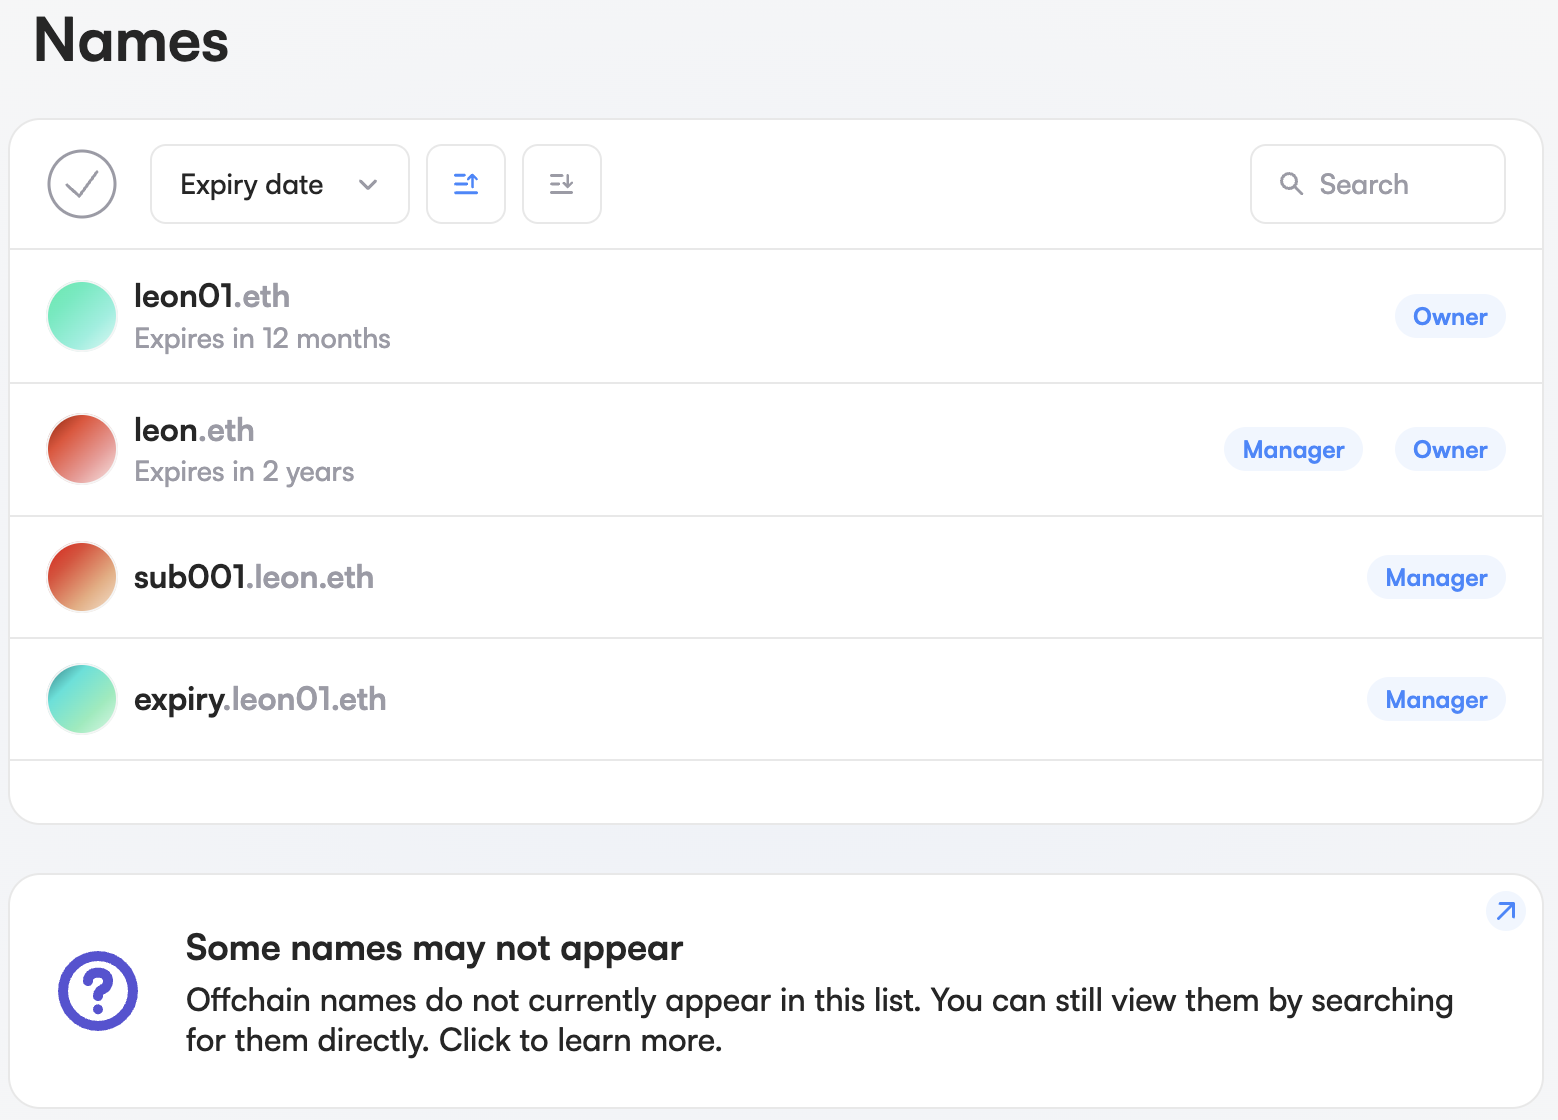Click the Manager tag on leon.eth
The image size is (1558, 1120).
pyautogui.click(x=1293, y=450)
